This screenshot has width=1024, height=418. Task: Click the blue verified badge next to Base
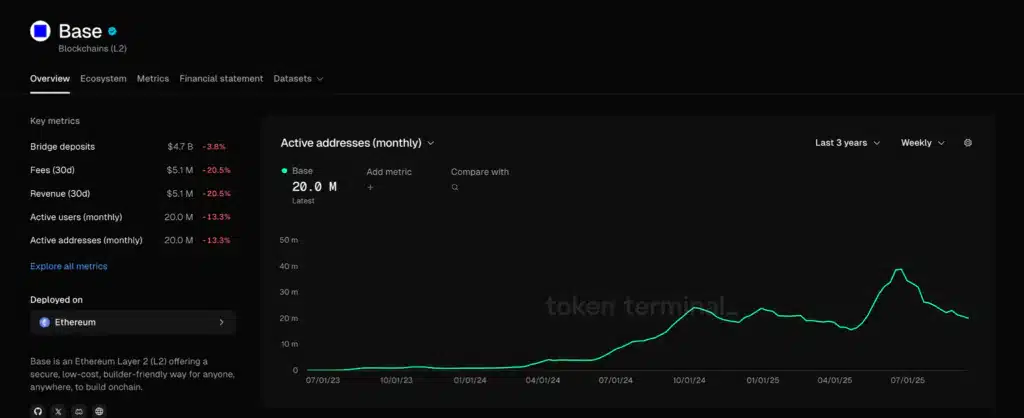(x=113, y=31)
